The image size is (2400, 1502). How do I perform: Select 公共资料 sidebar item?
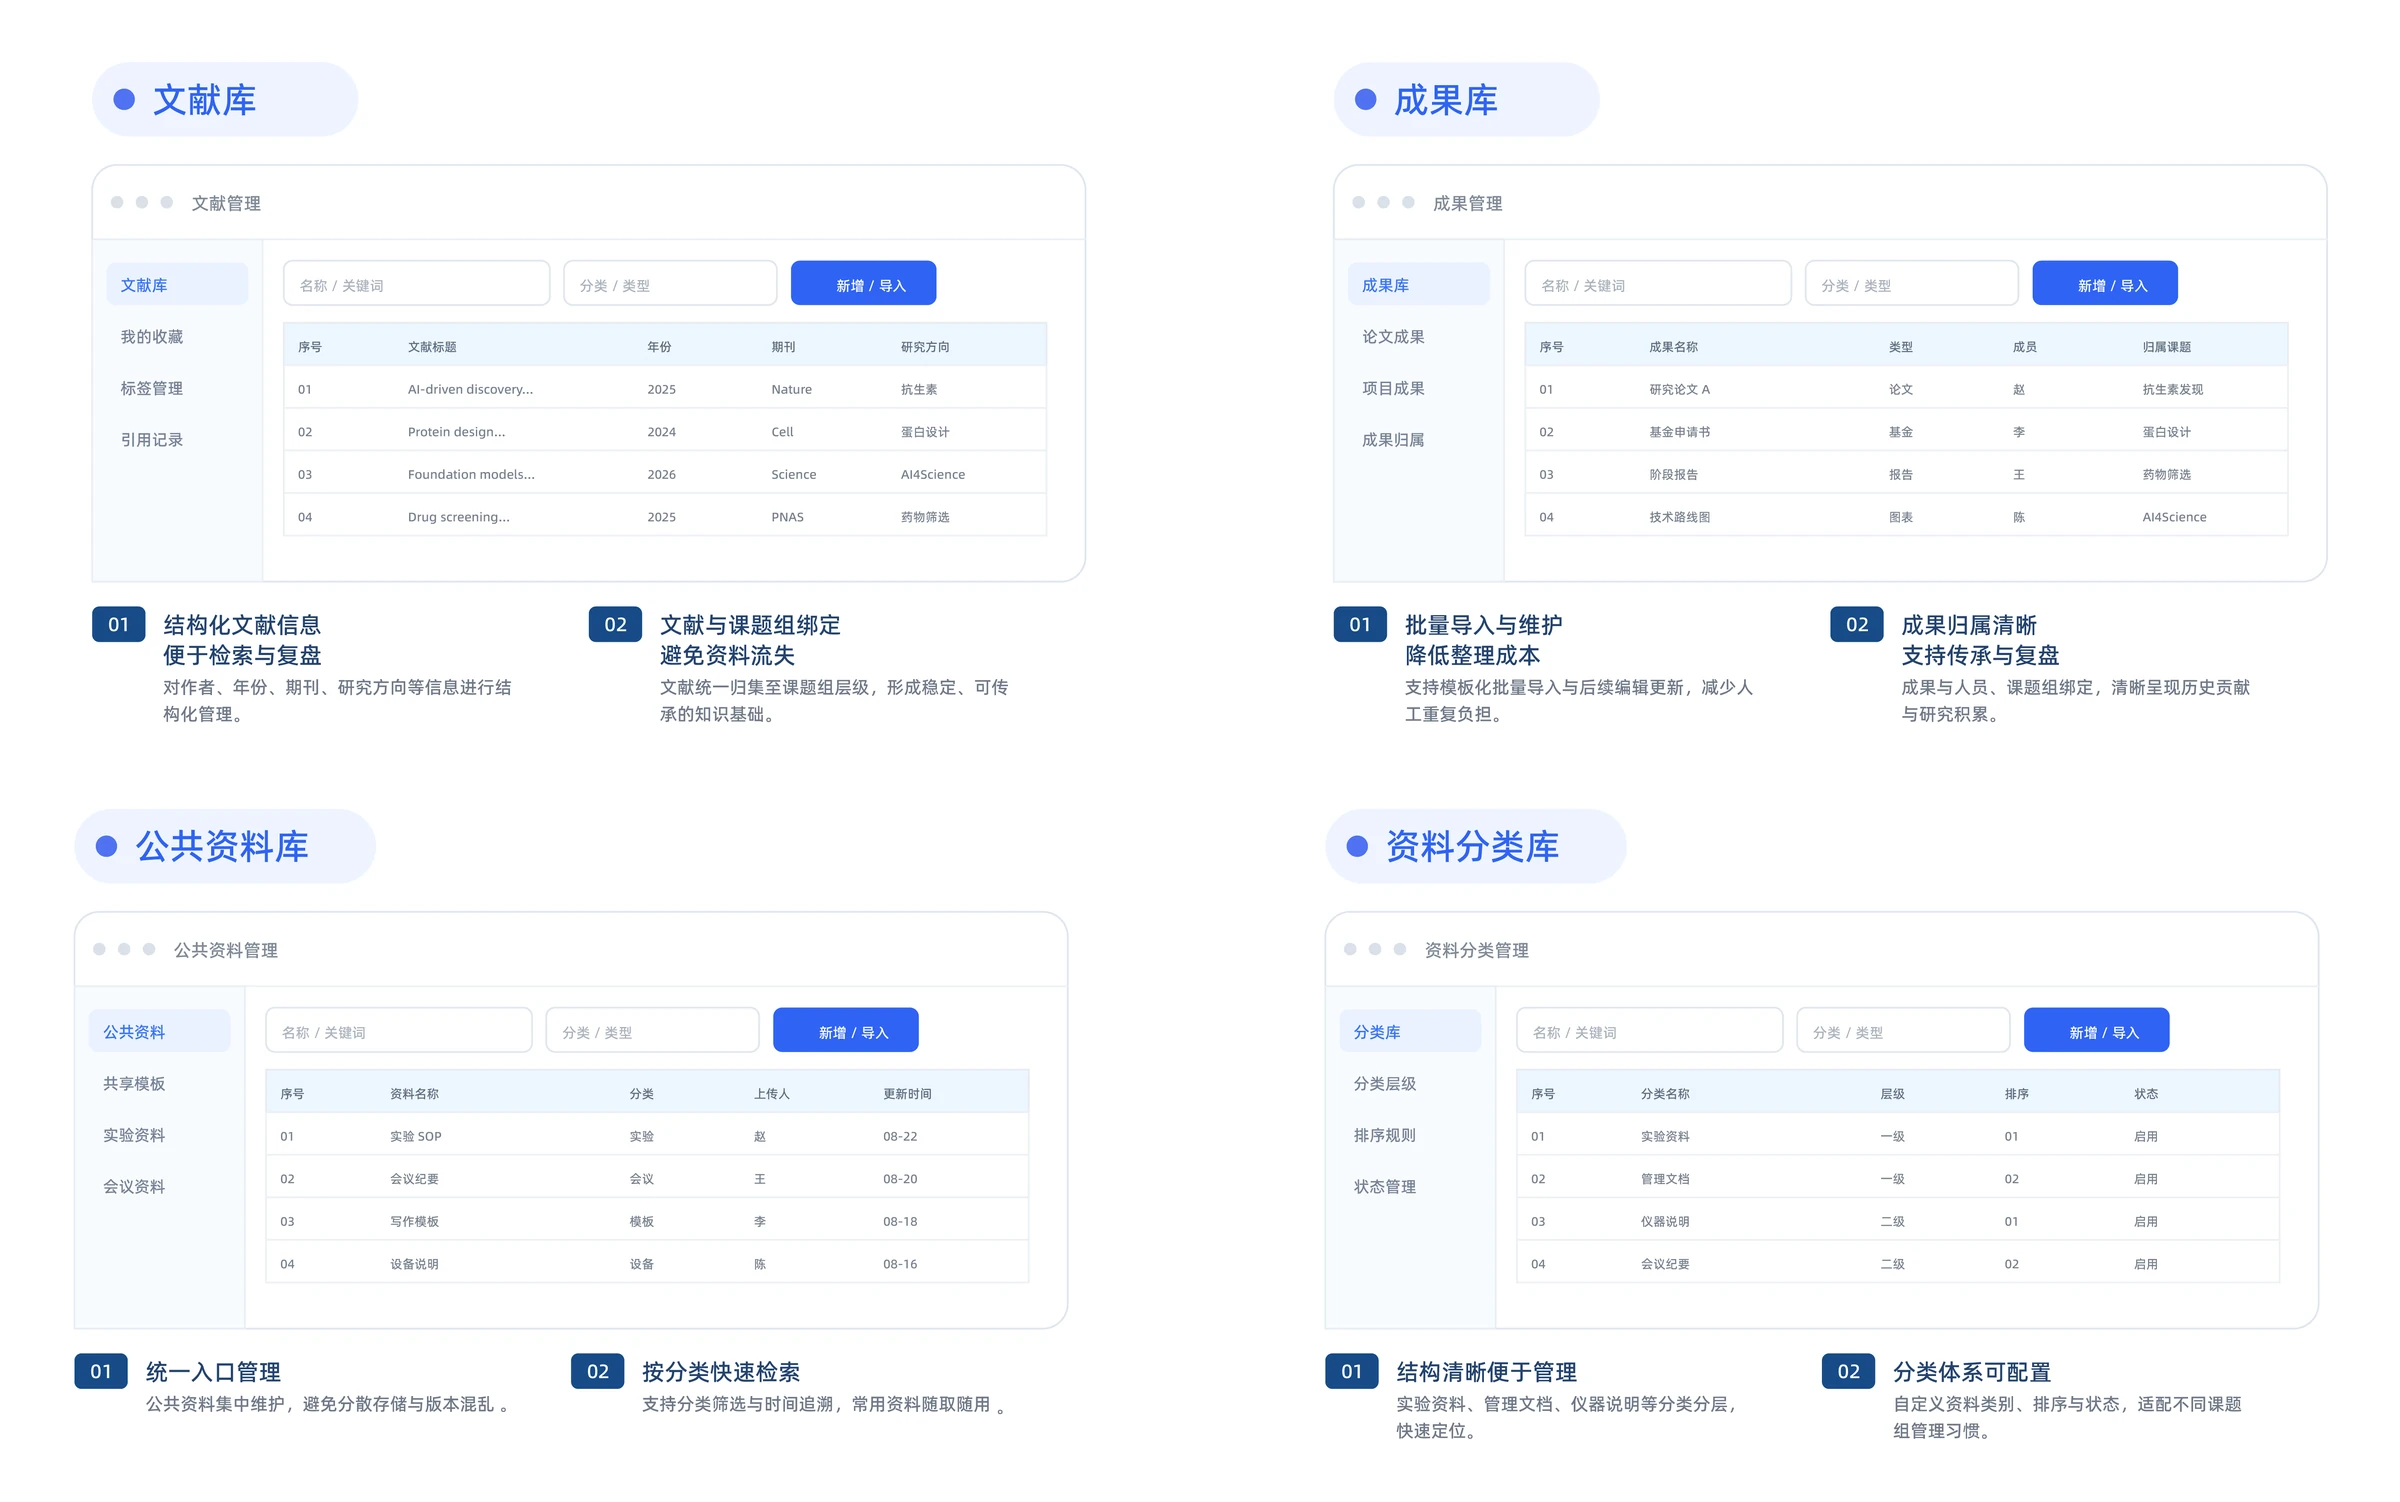point(160,1030)
